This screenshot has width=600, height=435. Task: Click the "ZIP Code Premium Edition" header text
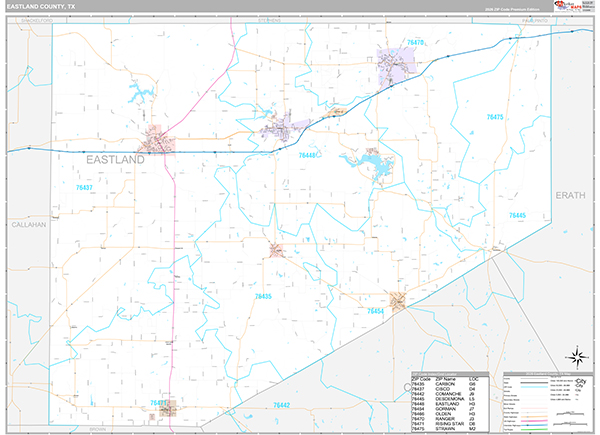(512, 9)
